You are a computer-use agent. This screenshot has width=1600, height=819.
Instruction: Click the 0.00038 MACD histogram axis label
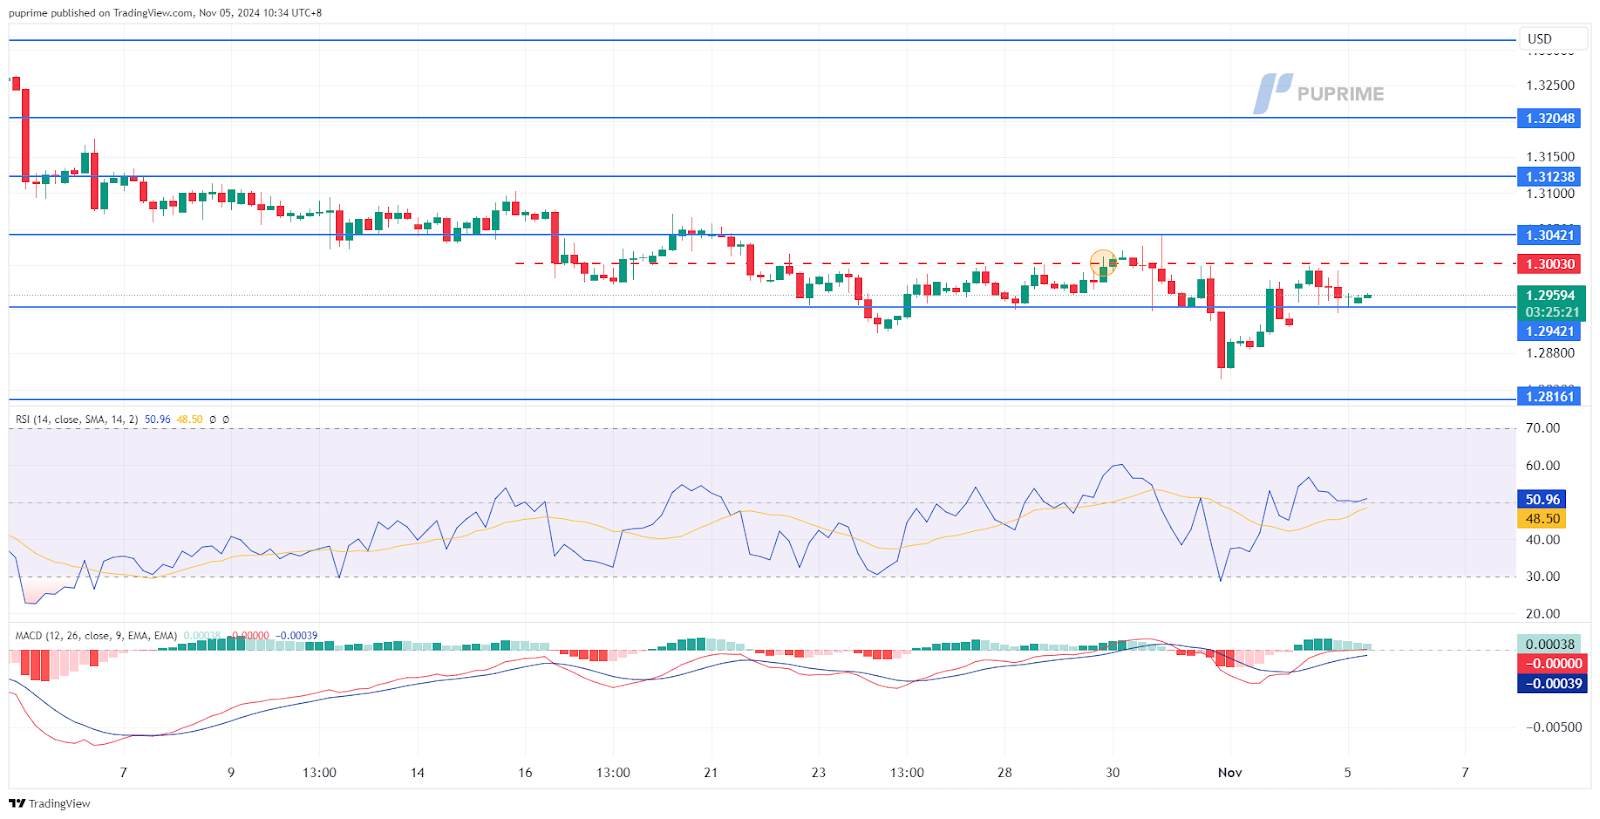(x=1550, y=644)
